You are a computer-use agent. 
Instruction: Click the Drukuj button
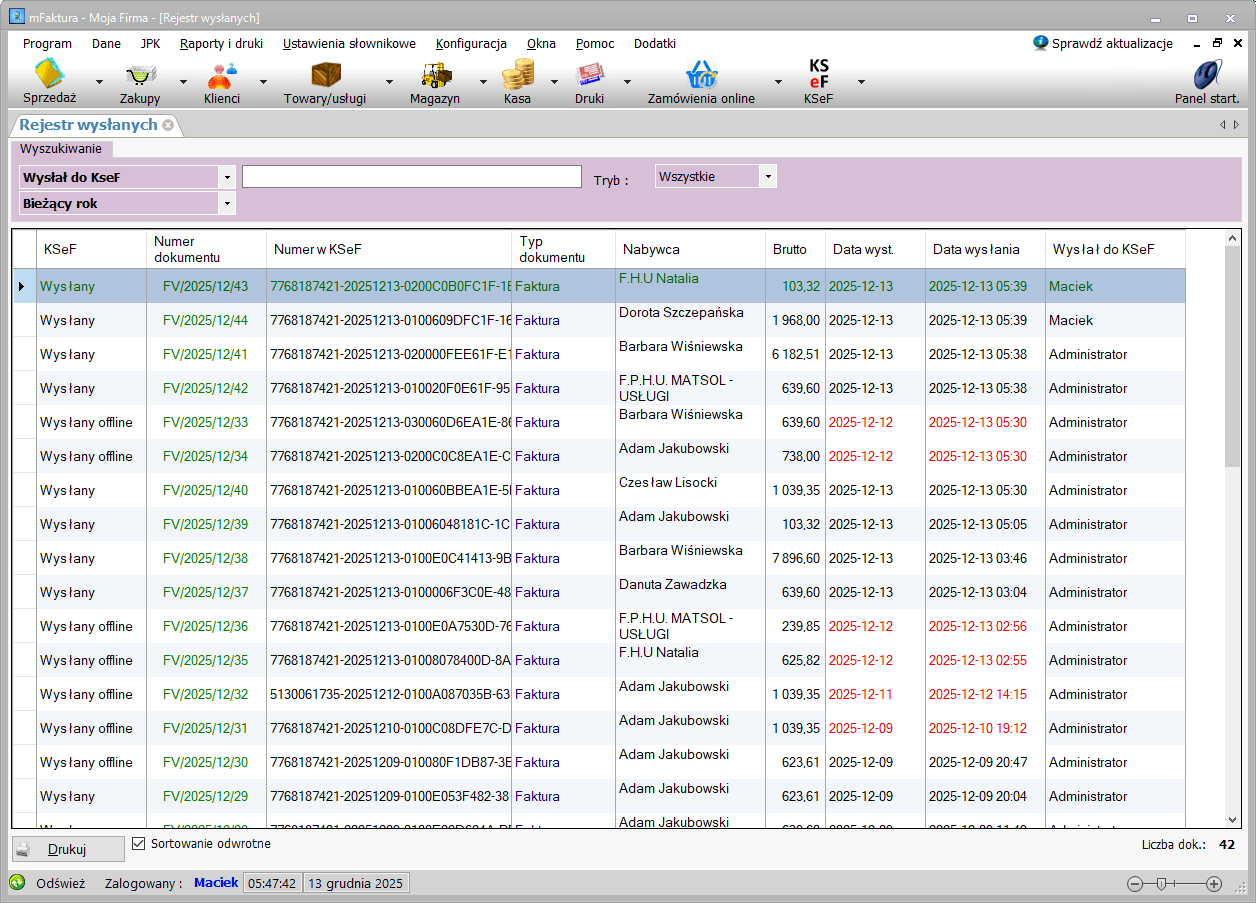point(68,850)
